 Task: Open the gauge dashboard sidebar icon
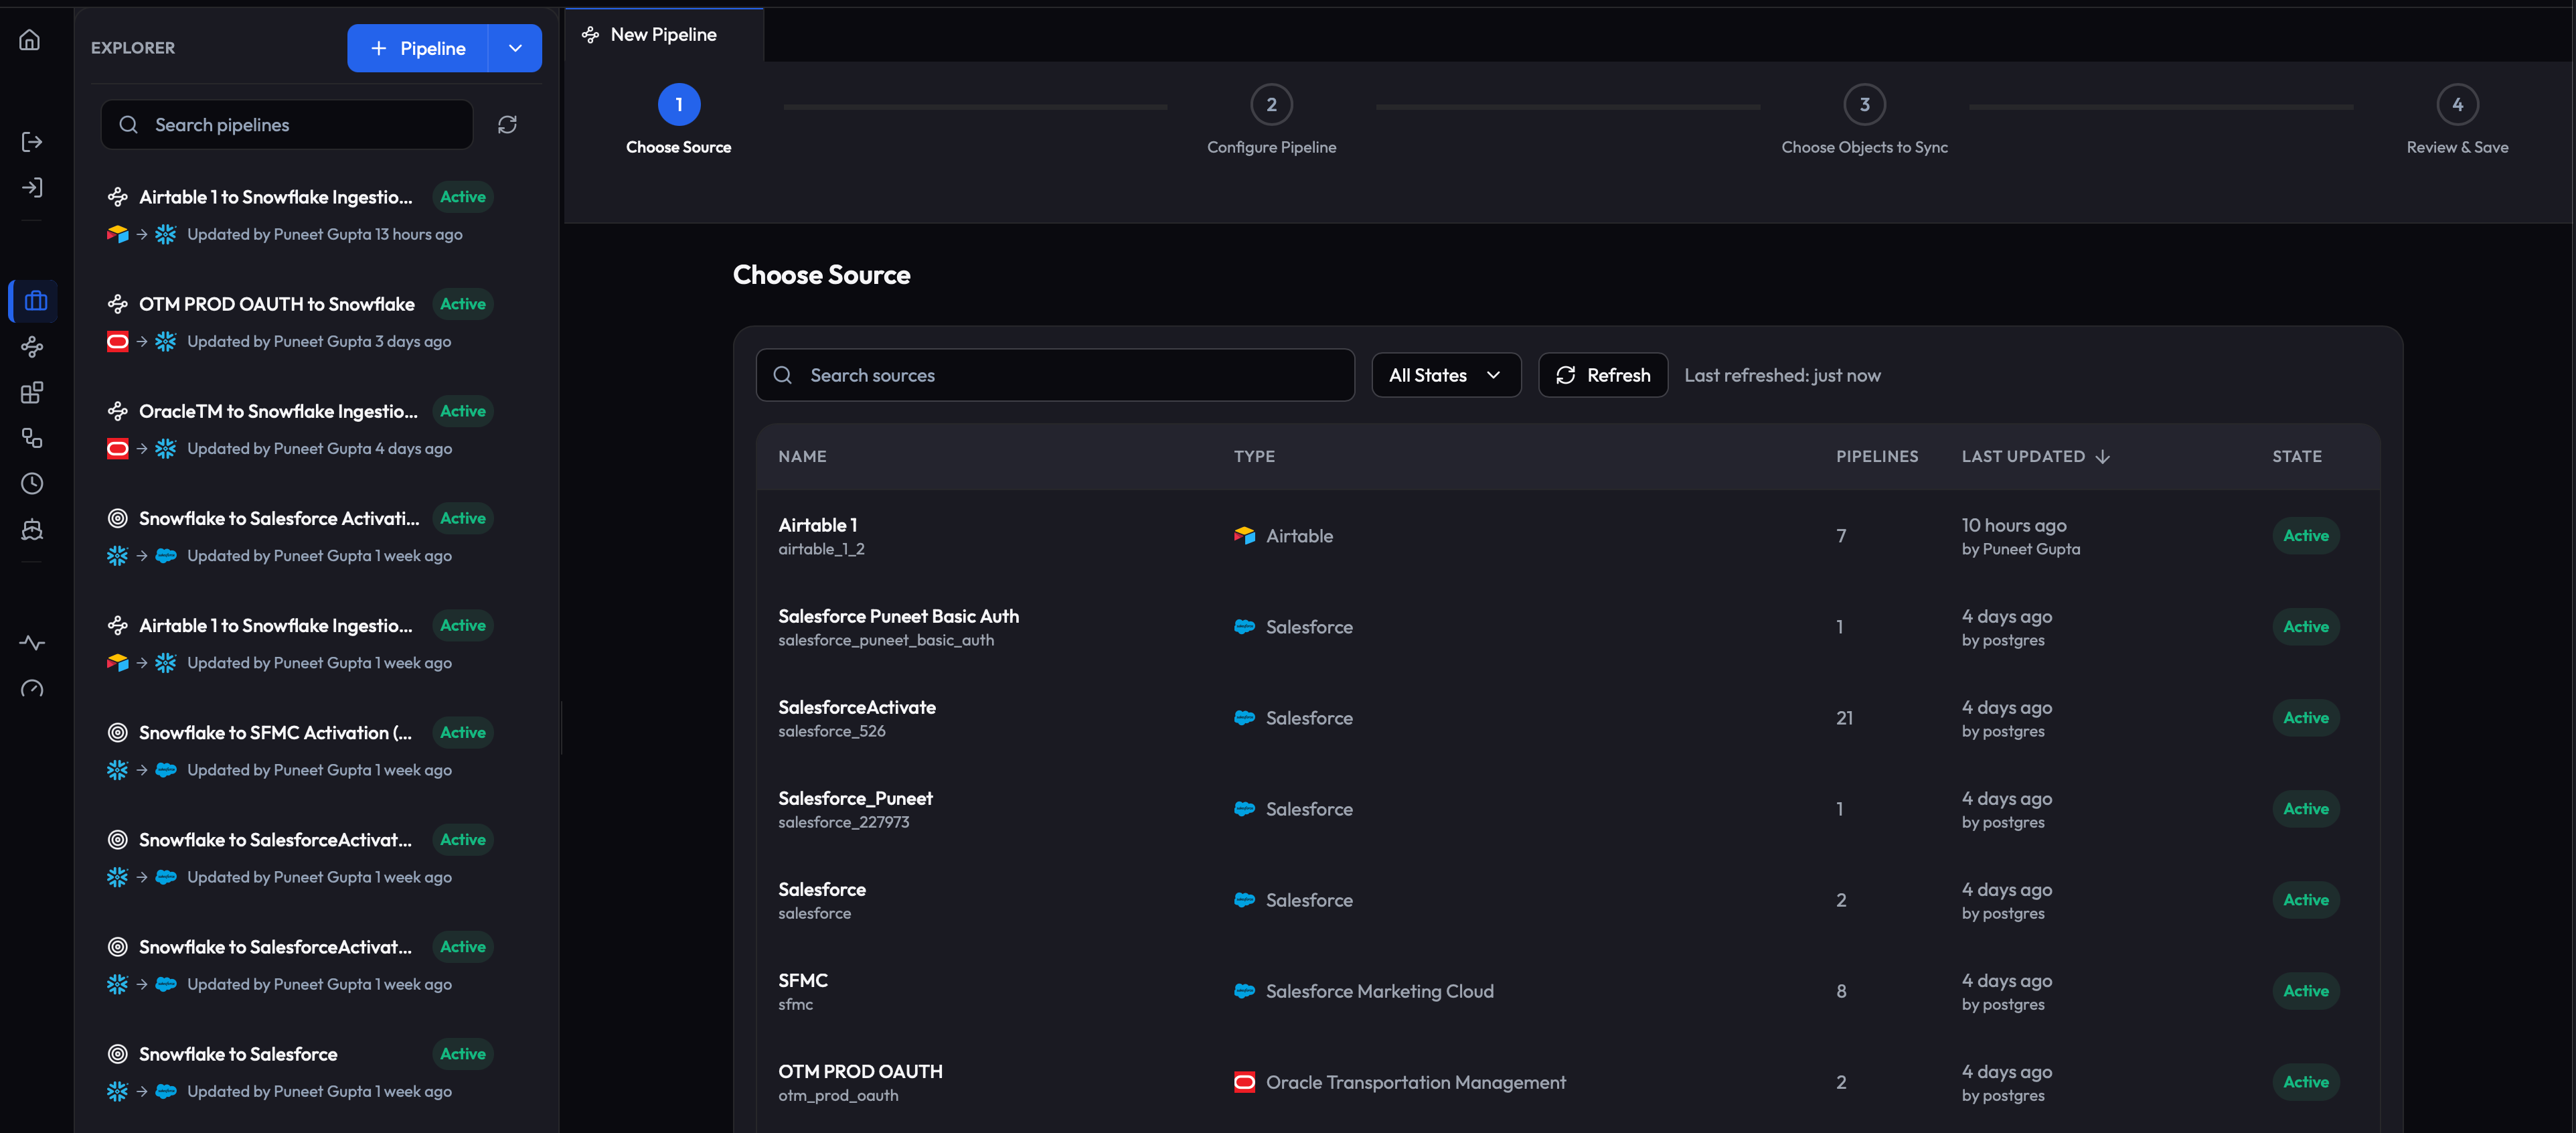pos(32,689)
